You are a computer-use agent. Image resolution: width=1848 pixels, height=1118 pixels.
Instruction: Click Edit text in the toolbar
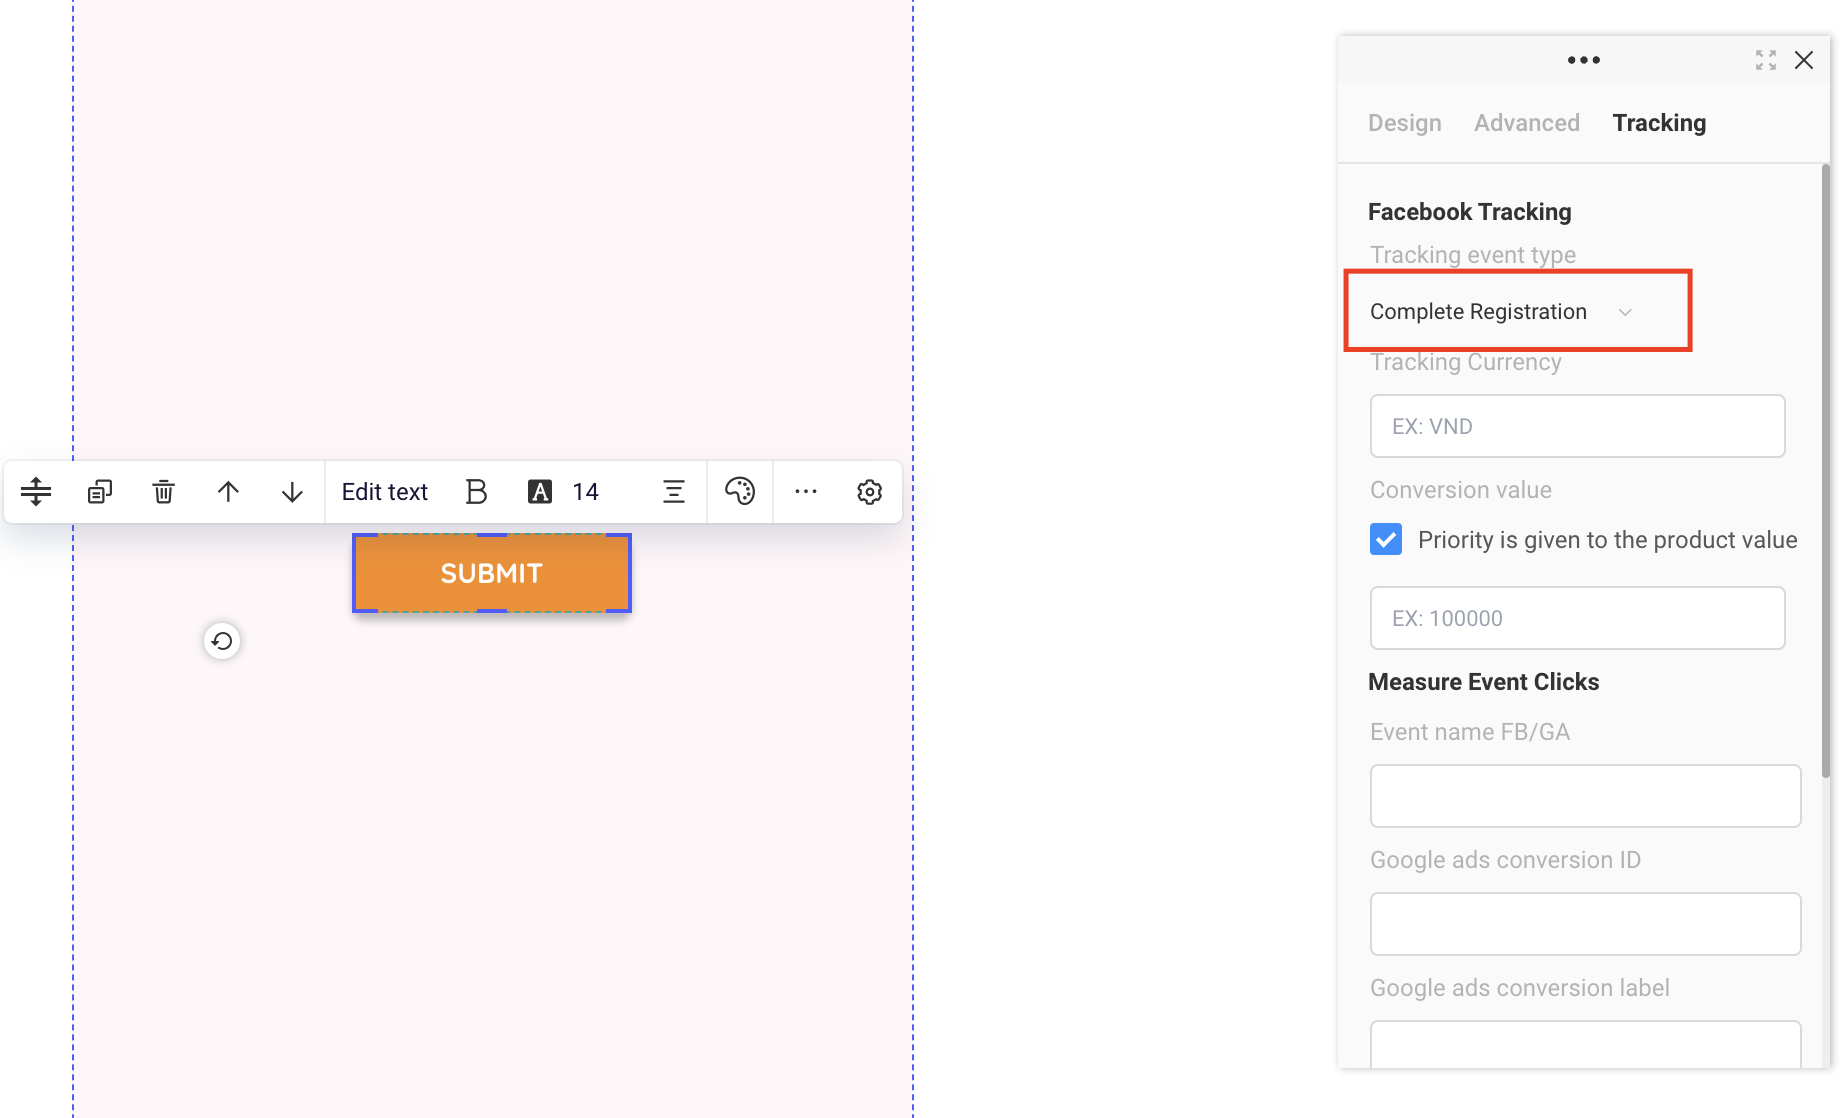pos(385,492)
